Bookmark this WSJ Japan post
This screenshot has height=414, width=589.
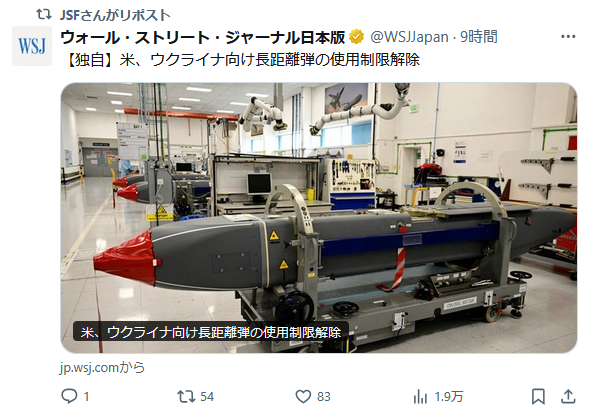click(538, 397)
